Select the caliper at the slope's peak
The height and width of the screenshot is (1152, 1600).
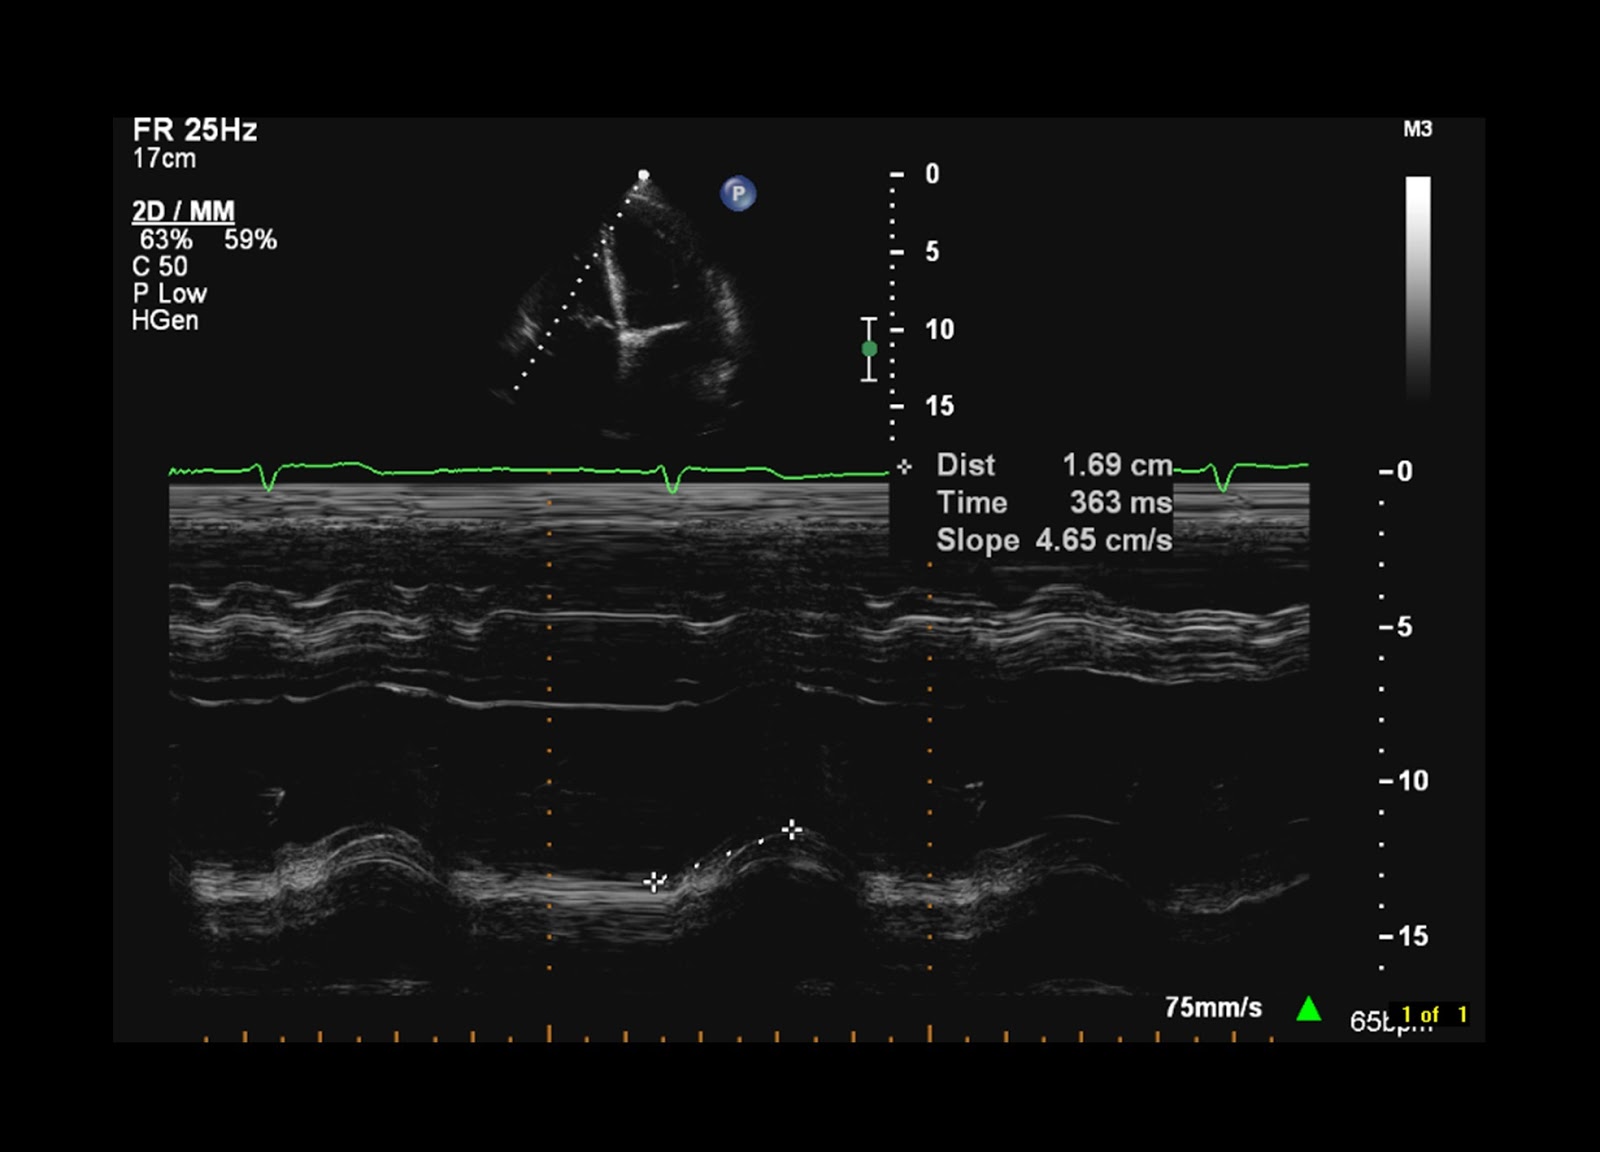point(791,830)
